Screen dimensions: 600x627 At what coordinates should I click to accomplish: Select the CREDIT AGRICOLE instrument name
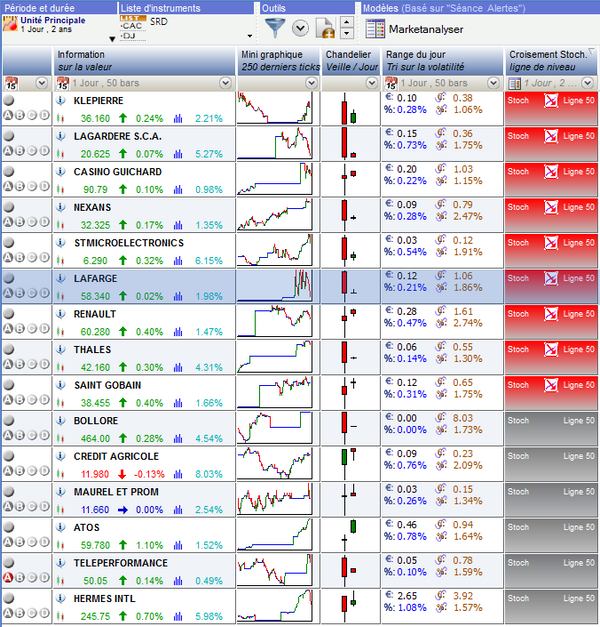pyautogui.click(x=116, y=457)
